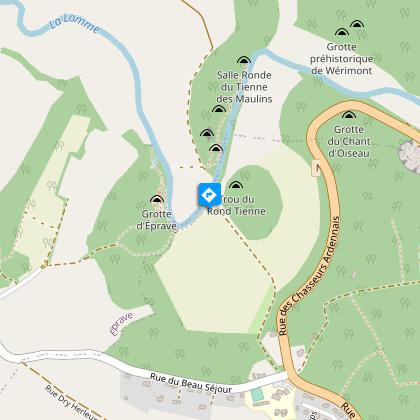Viewport: 420px width, 420px height.
Task: Select the Grotte d'Éprave cave icon
Action: click(x=157, y=199)
